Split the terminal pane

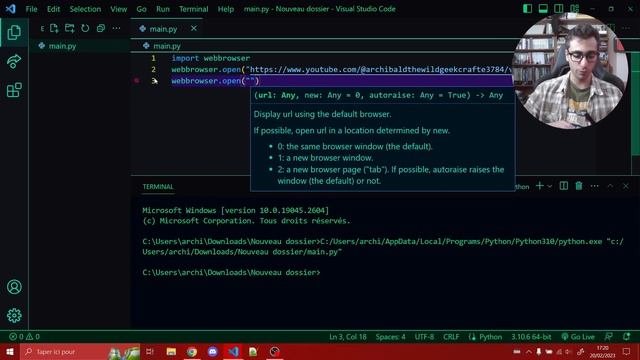[564, 186]
